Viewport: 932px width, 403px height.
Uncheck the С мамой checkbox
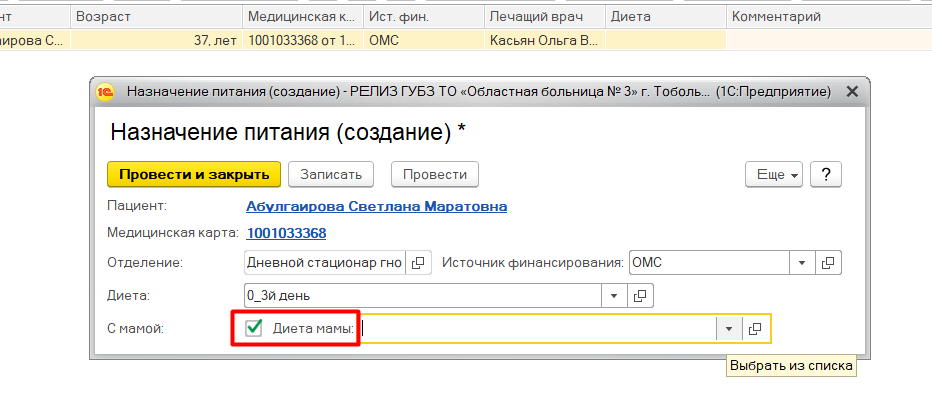254,328
